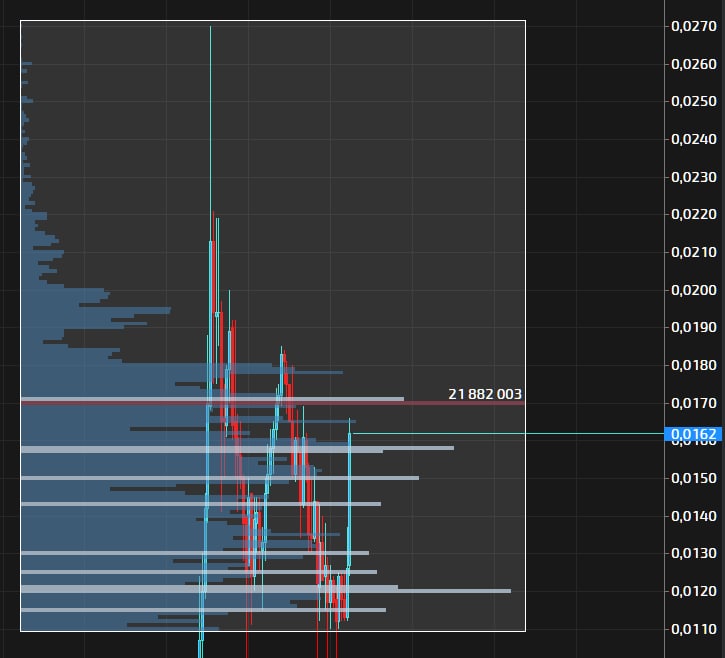The width and height of the screenshot is (725, 658).
Task: Click the 0,0220 price axis label
Action: point(694,214)
